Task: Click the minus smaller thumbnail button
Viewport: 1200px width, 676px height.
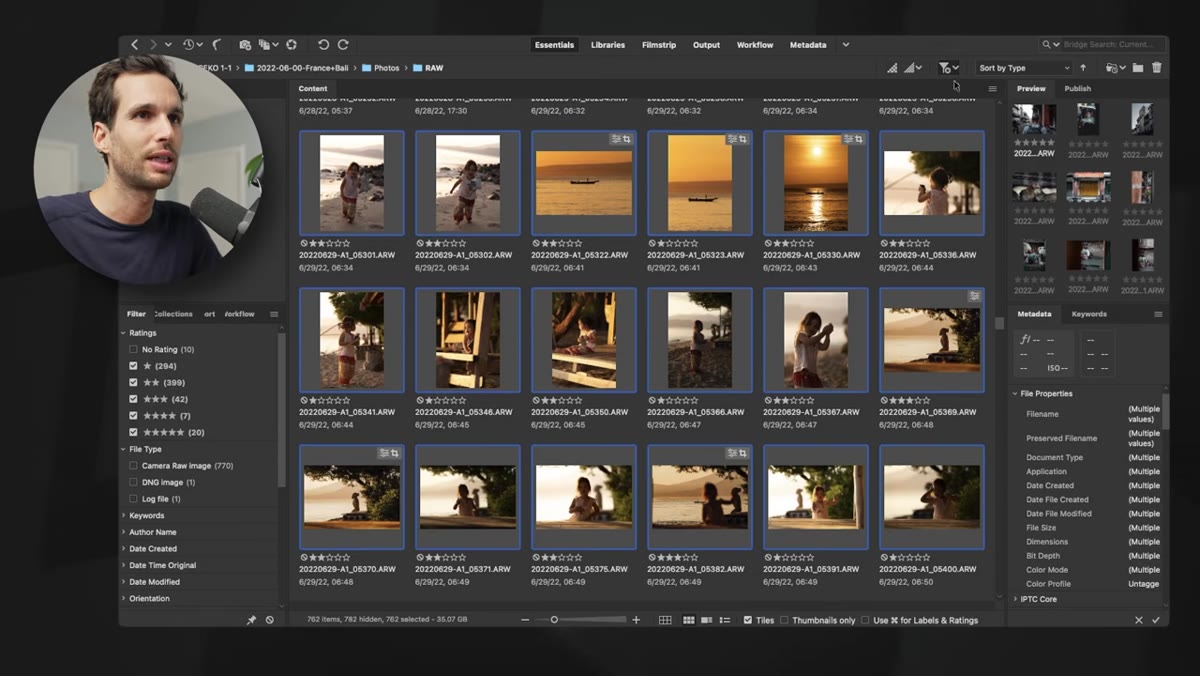Action: pyautogui.click(x=525, y=620)
